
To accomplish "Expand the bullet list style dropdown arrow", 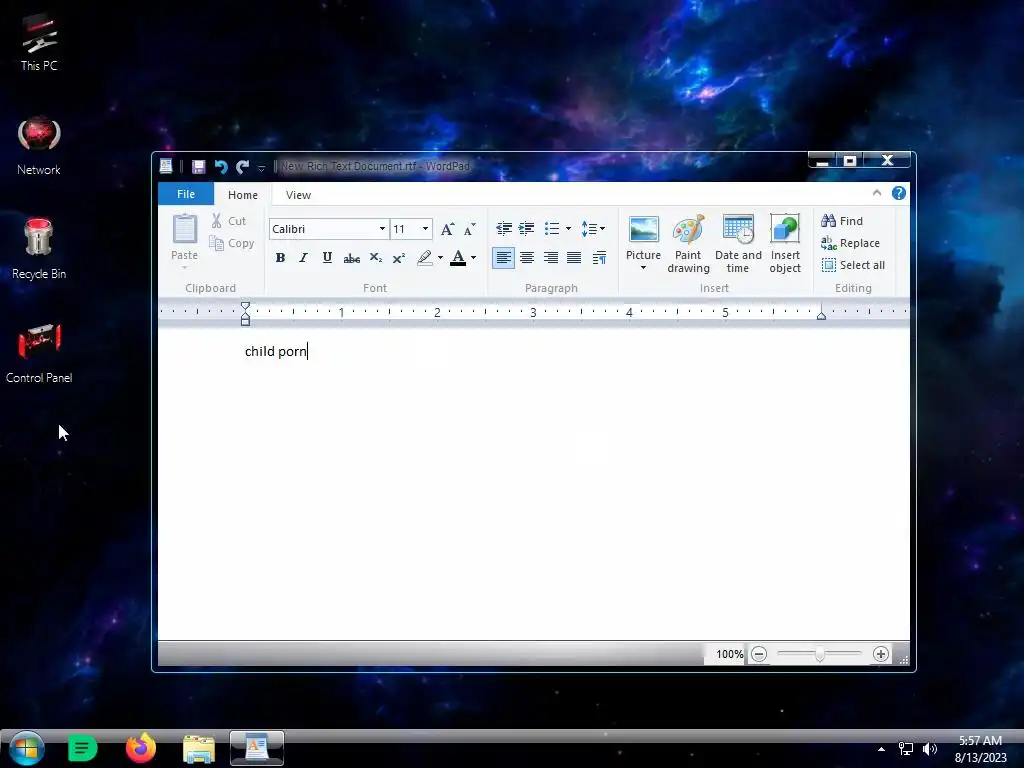I will pyautogui.click(x=568, y=229).
